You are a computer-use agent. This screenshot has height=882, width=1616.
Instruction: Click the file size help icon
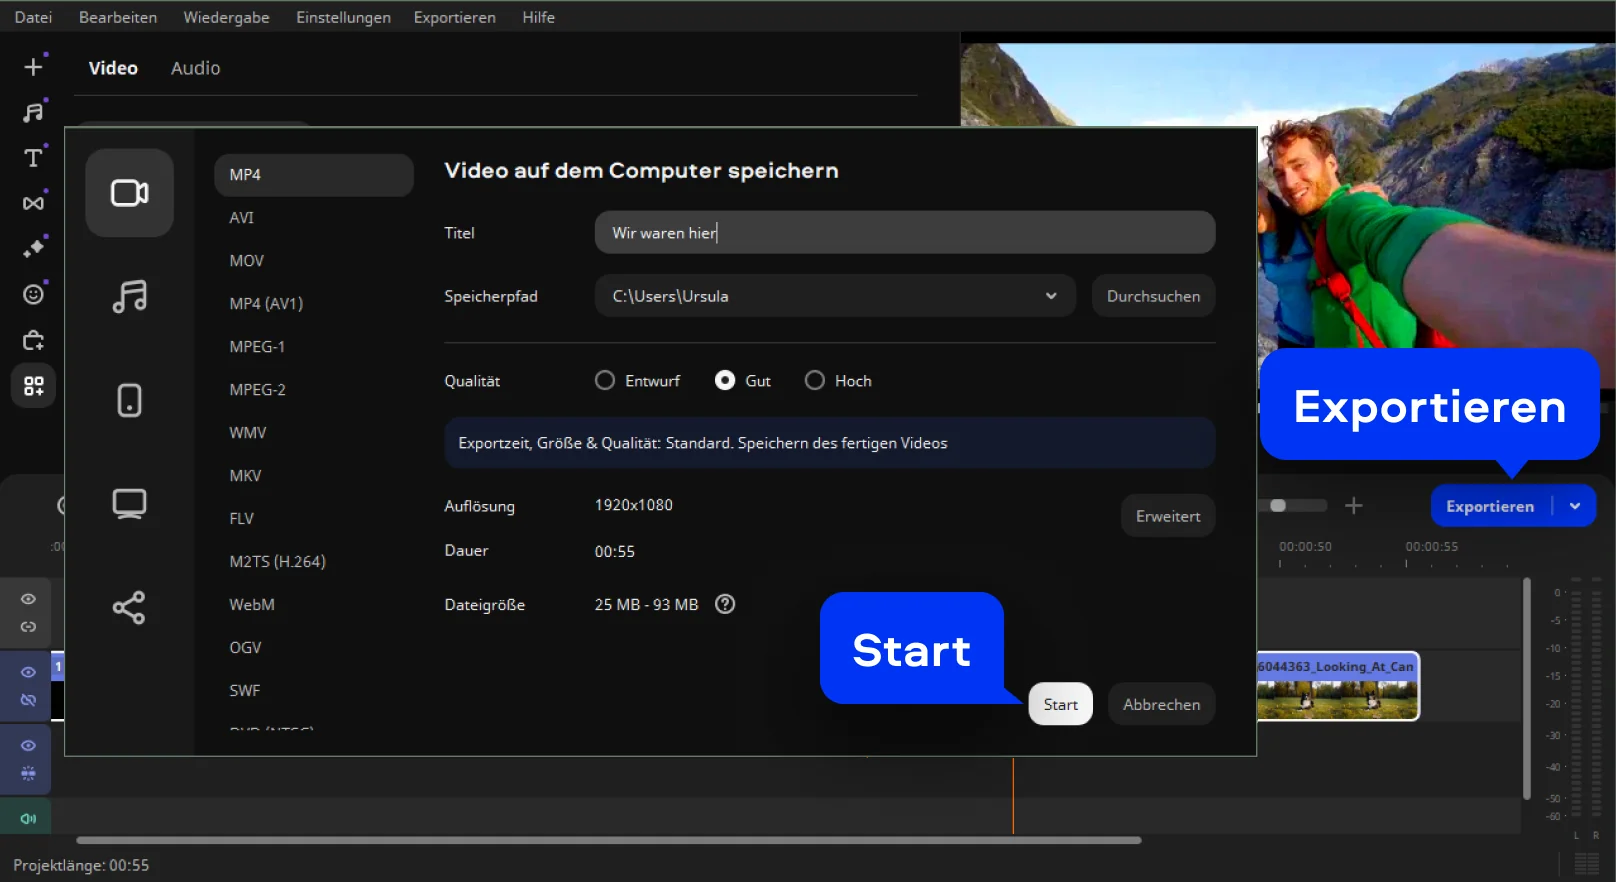pos(725,604)
